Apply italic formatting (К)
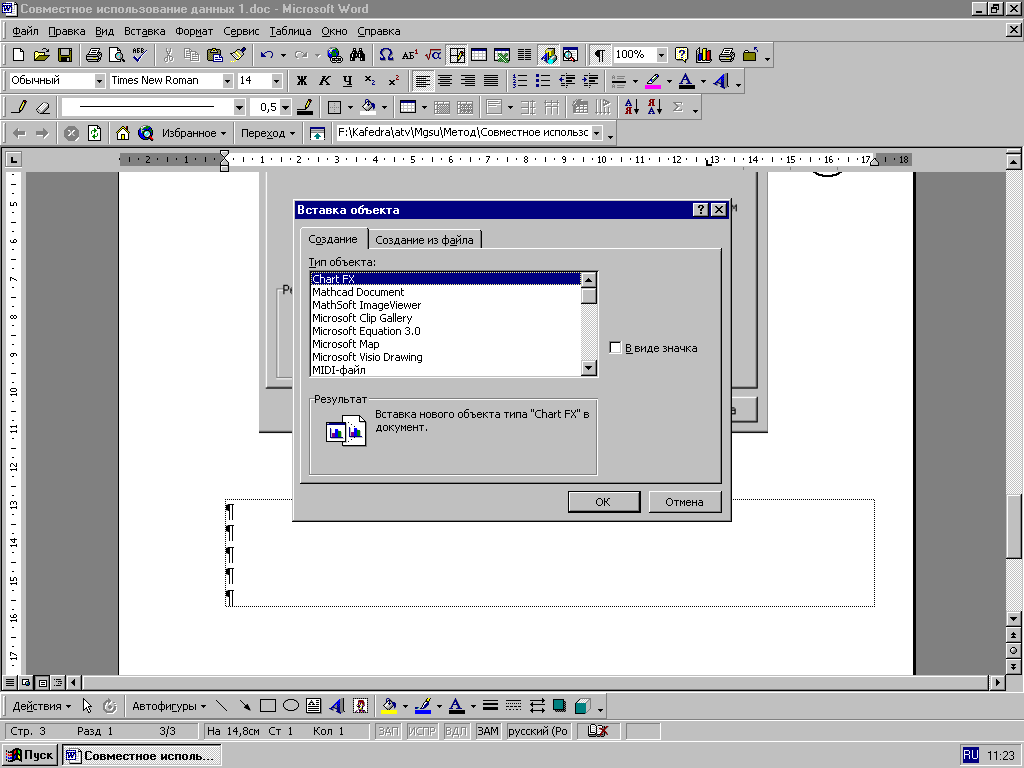The height and width of the screenshot is (768, 1024). pyautogui.click(x=325, y=80)
